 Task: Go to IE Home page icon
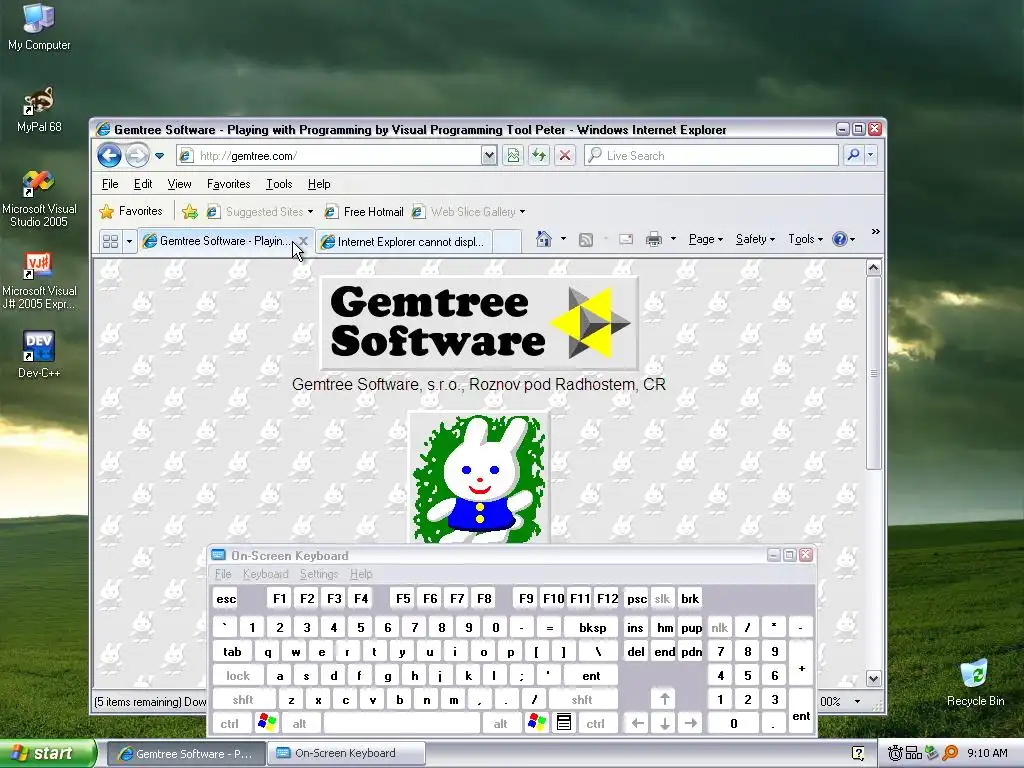pos(543,239)
